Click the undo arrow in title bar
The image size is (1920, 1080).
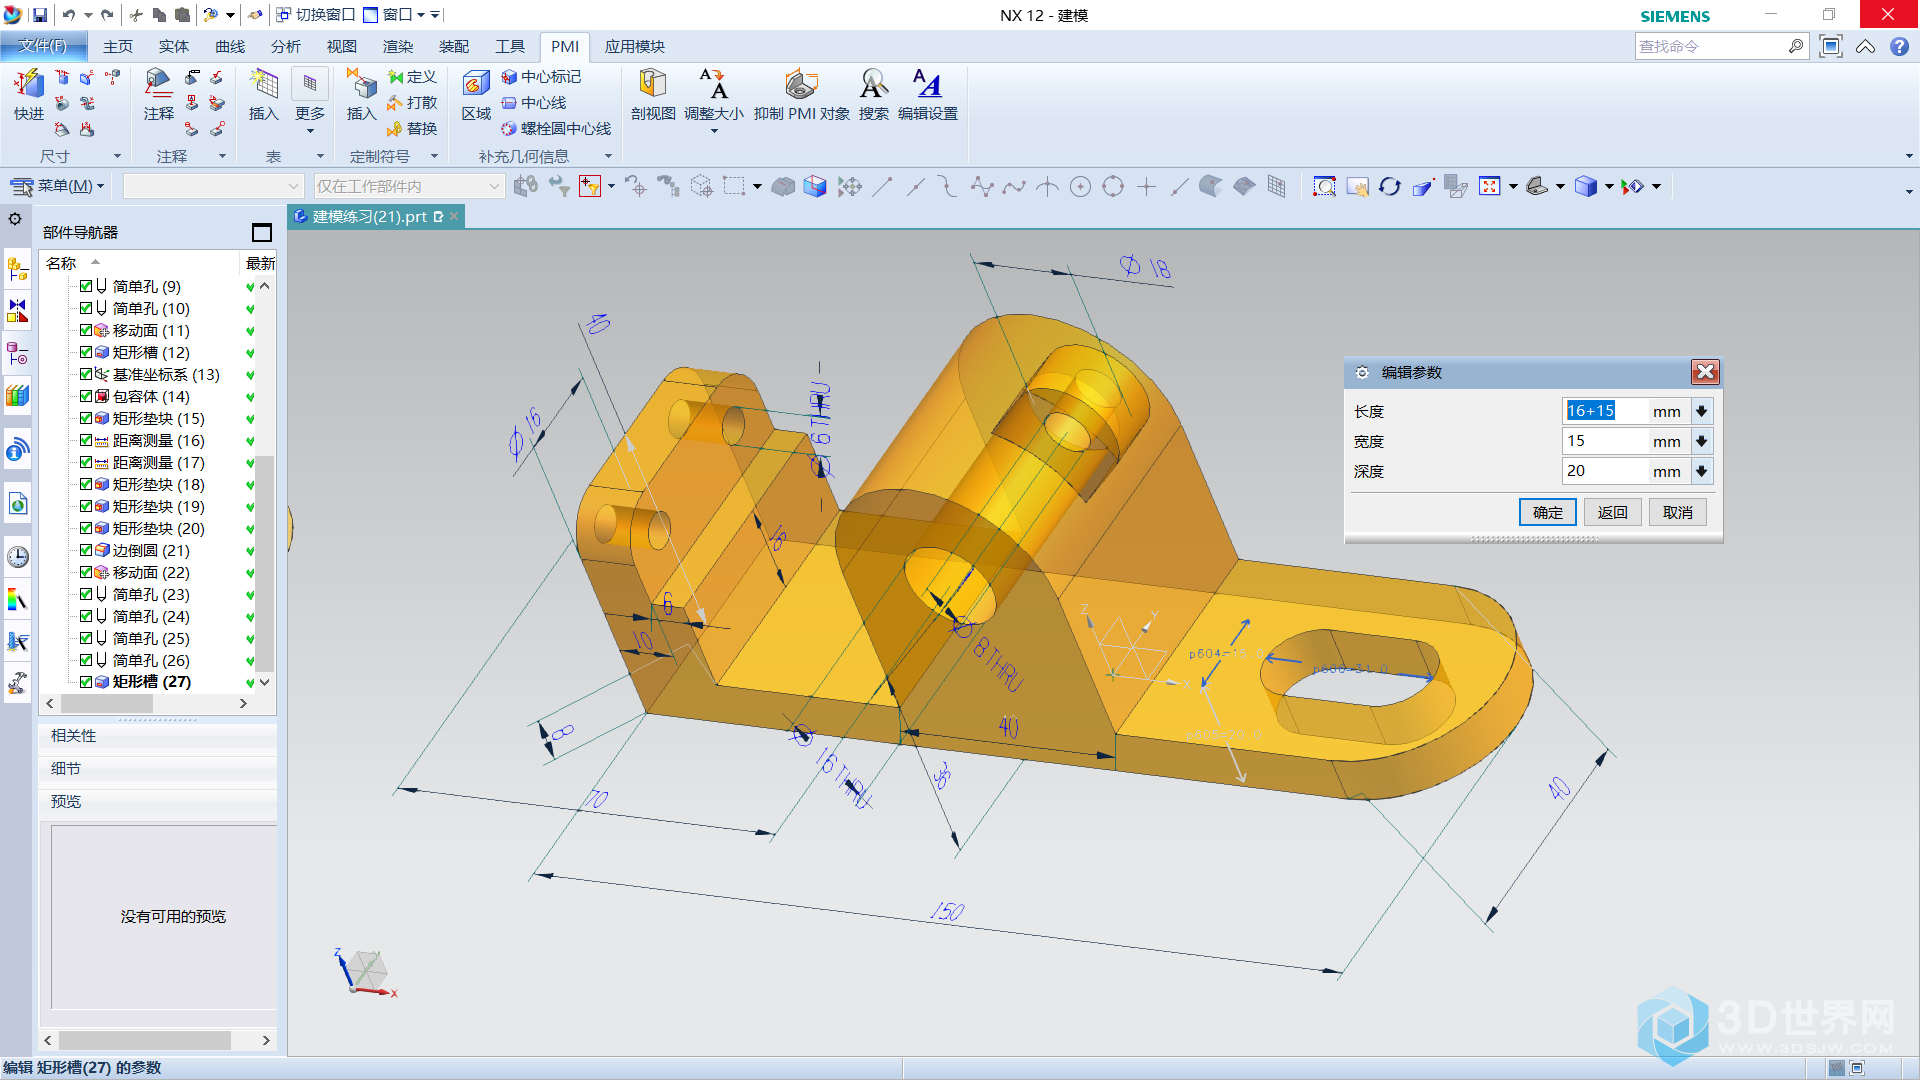tap(68, 15)
